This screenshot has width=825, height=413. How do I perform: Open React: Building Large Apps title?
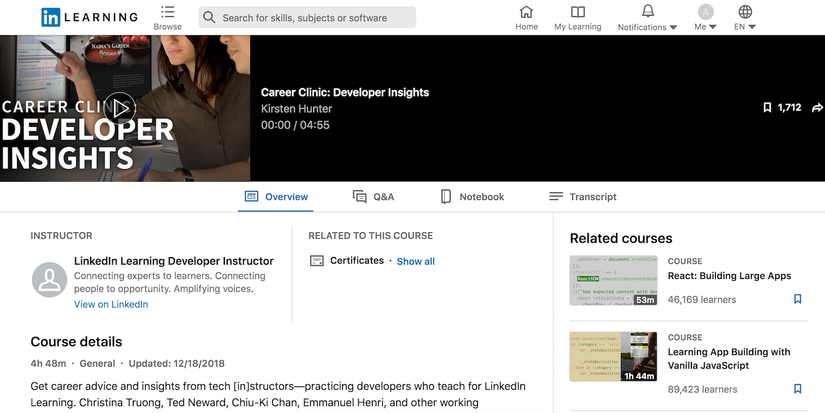[x=729, y=276]
